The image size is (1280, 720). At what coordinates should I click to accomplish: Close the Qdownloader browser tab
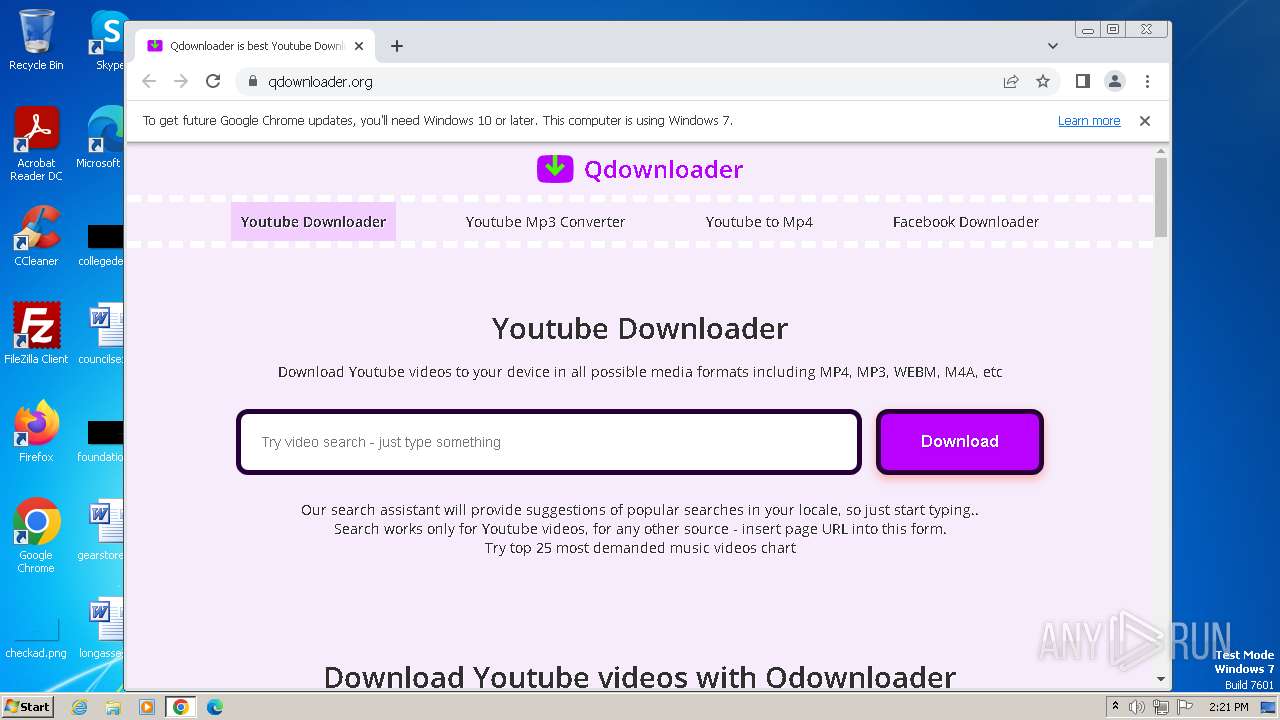tap(359, 46)
